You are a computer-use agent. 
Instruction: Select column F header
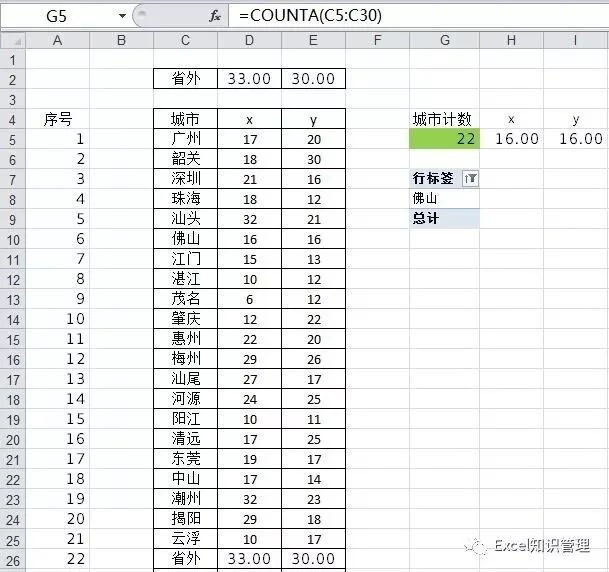(x=378, y=40)
